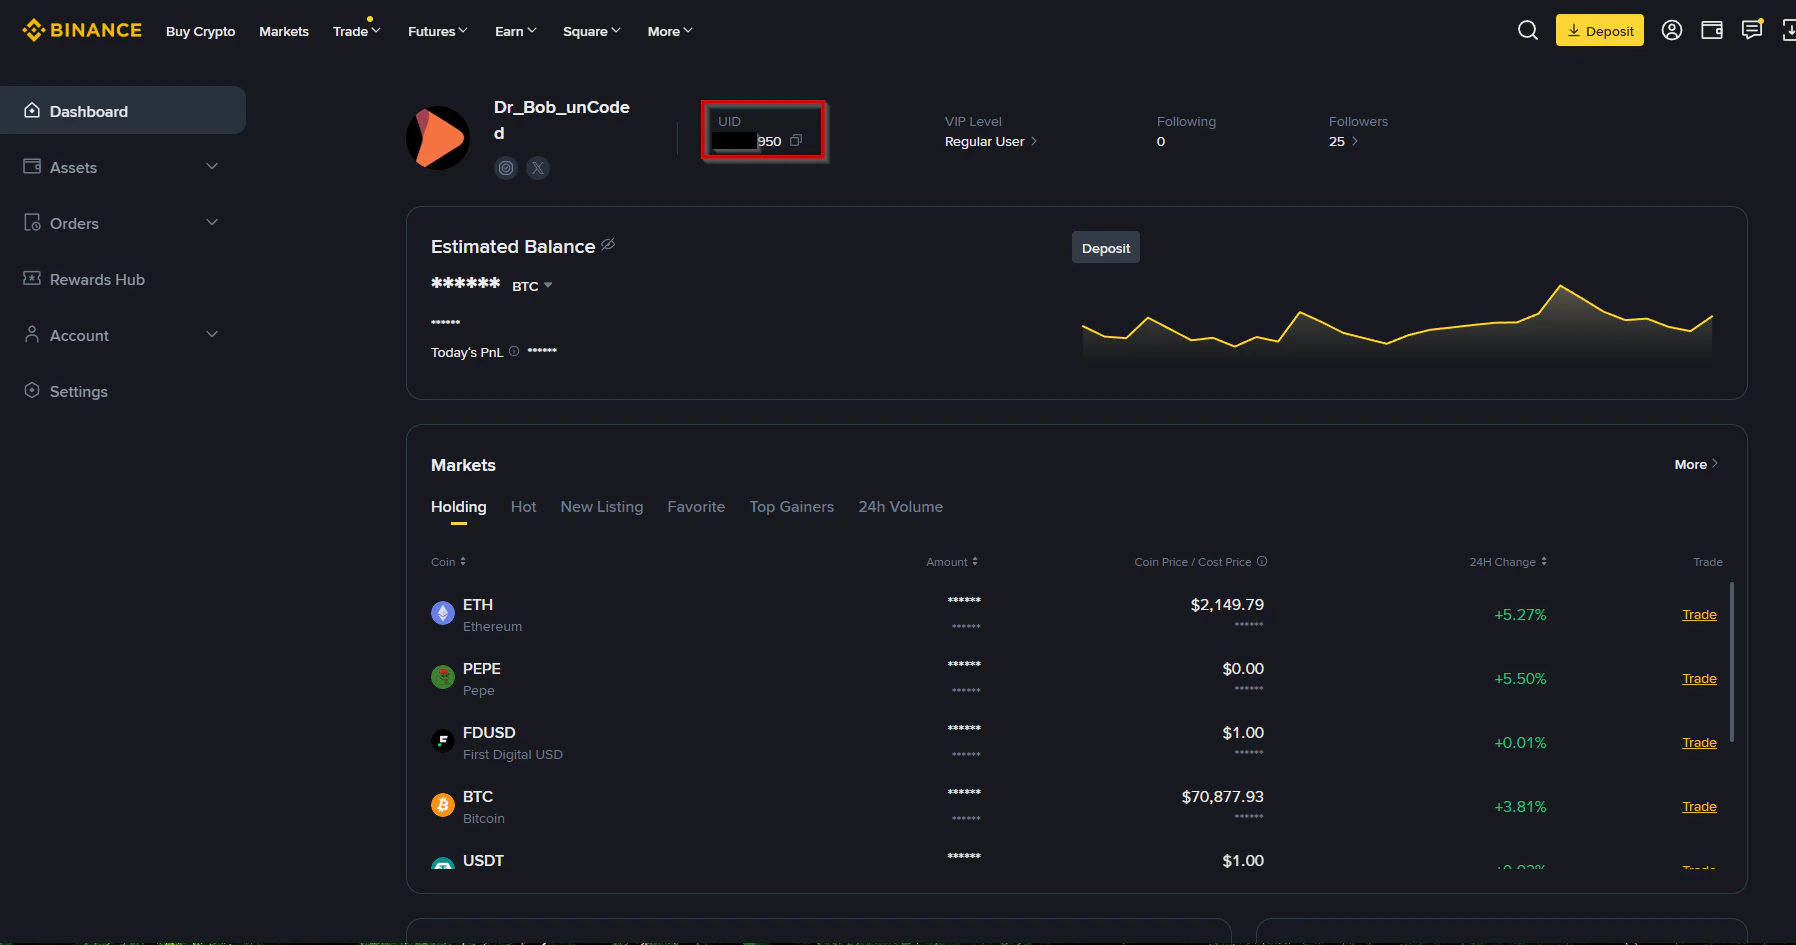1796x945 pixels.
Task: Open the account profile icon
Action: pyautogui.click(x=1672, y=30)
